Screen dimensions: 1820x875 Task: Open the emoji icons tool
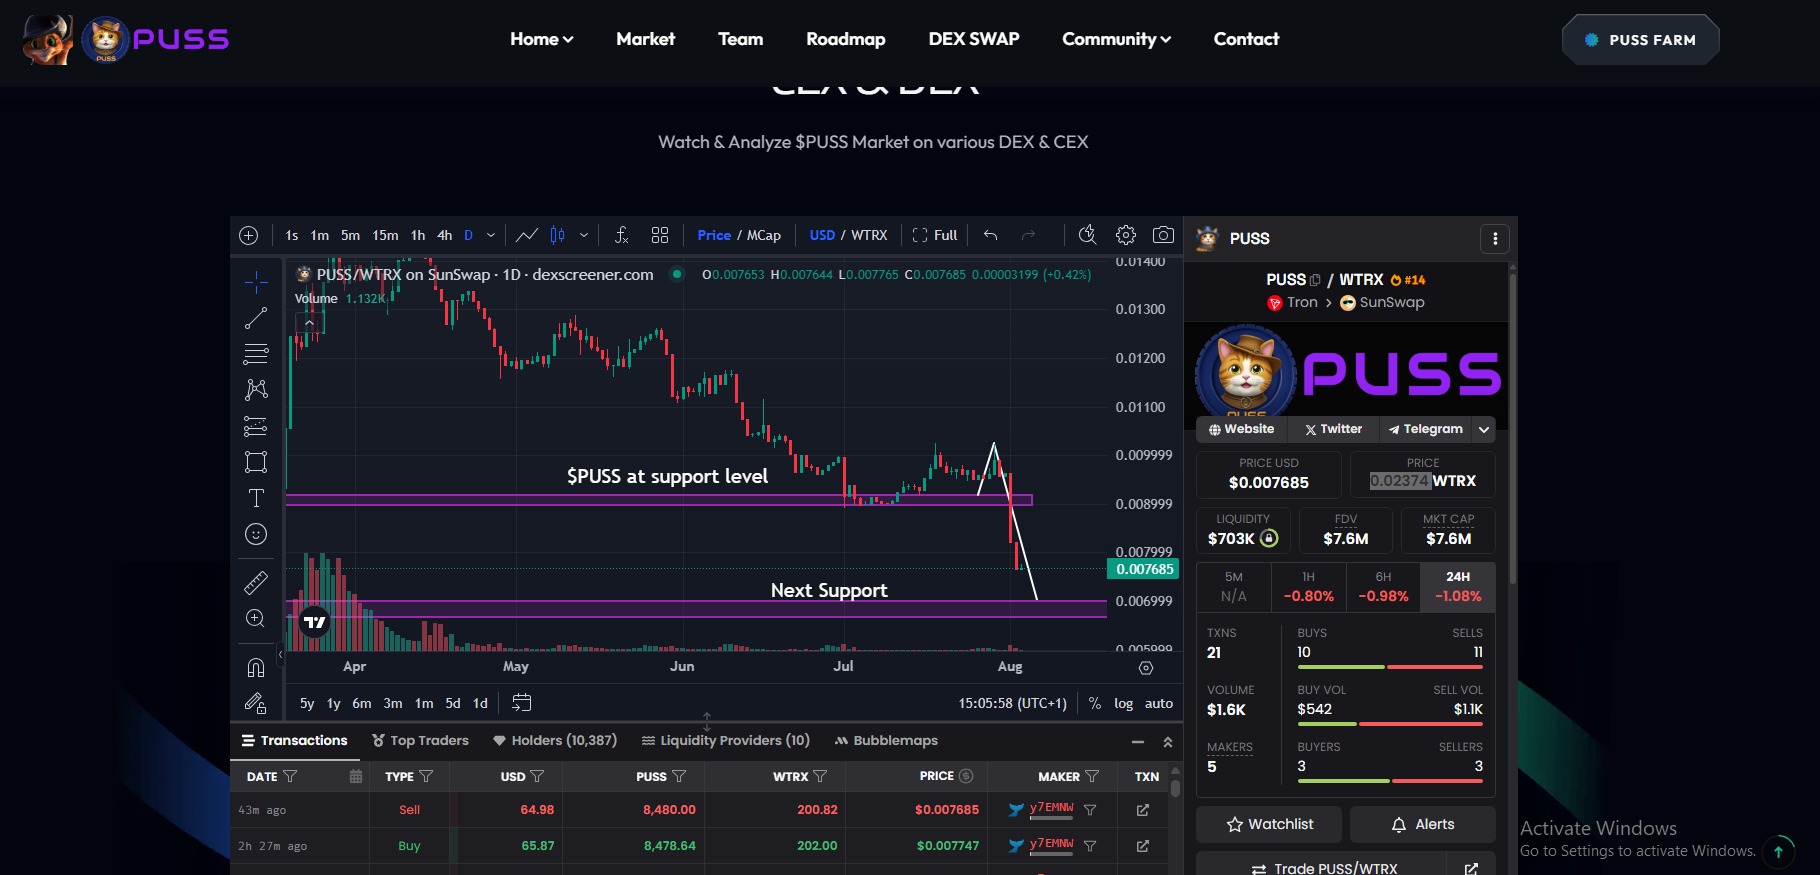[x=256, y=534]
